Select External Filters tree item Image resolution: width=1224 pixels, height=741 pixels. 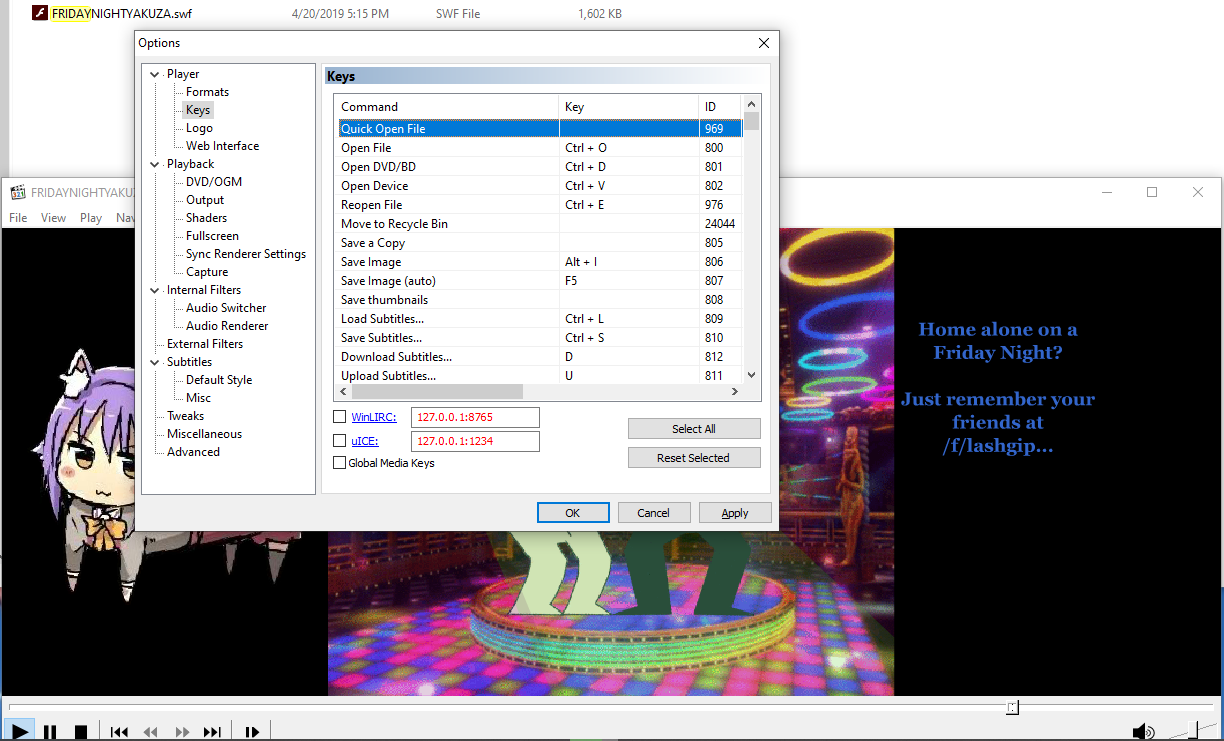205,344
